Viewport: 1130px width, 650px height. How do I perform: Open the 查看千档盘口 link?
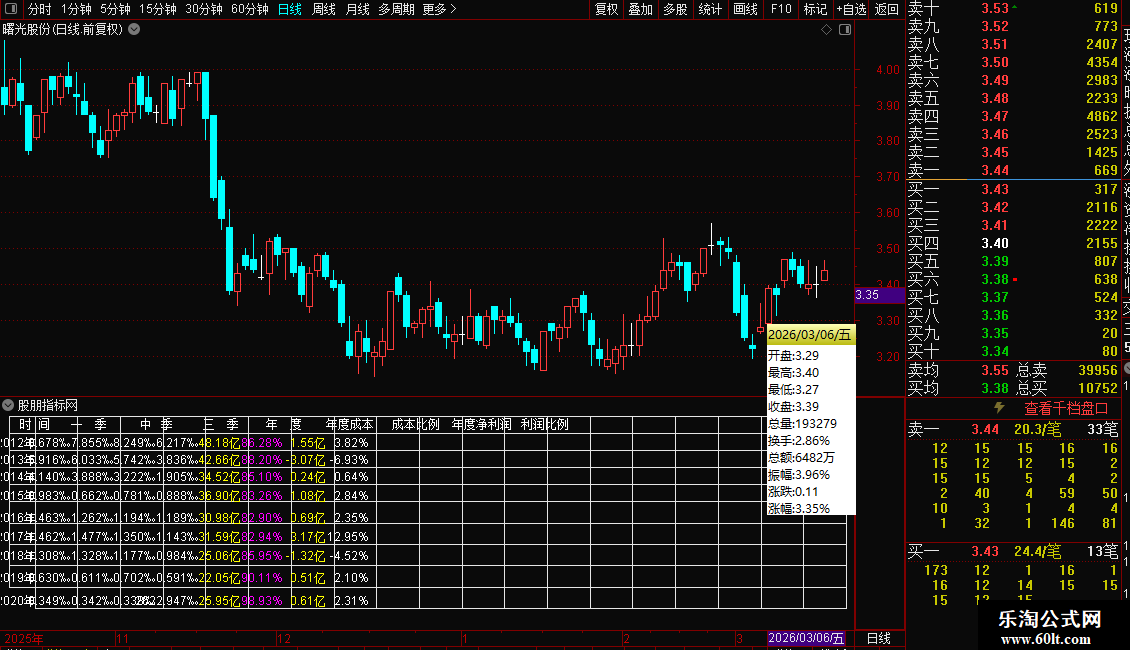[x=1066, y=409]
